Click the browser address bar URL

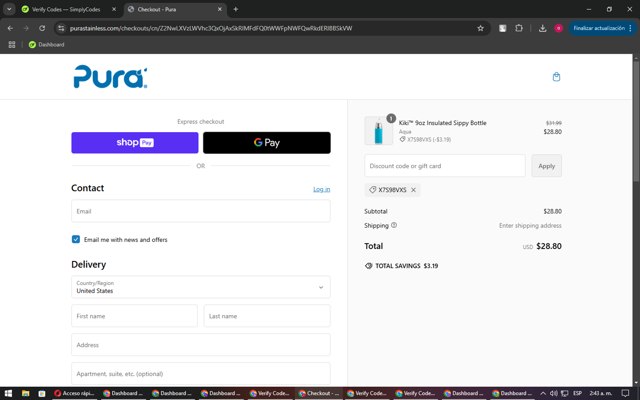point(211,28)
